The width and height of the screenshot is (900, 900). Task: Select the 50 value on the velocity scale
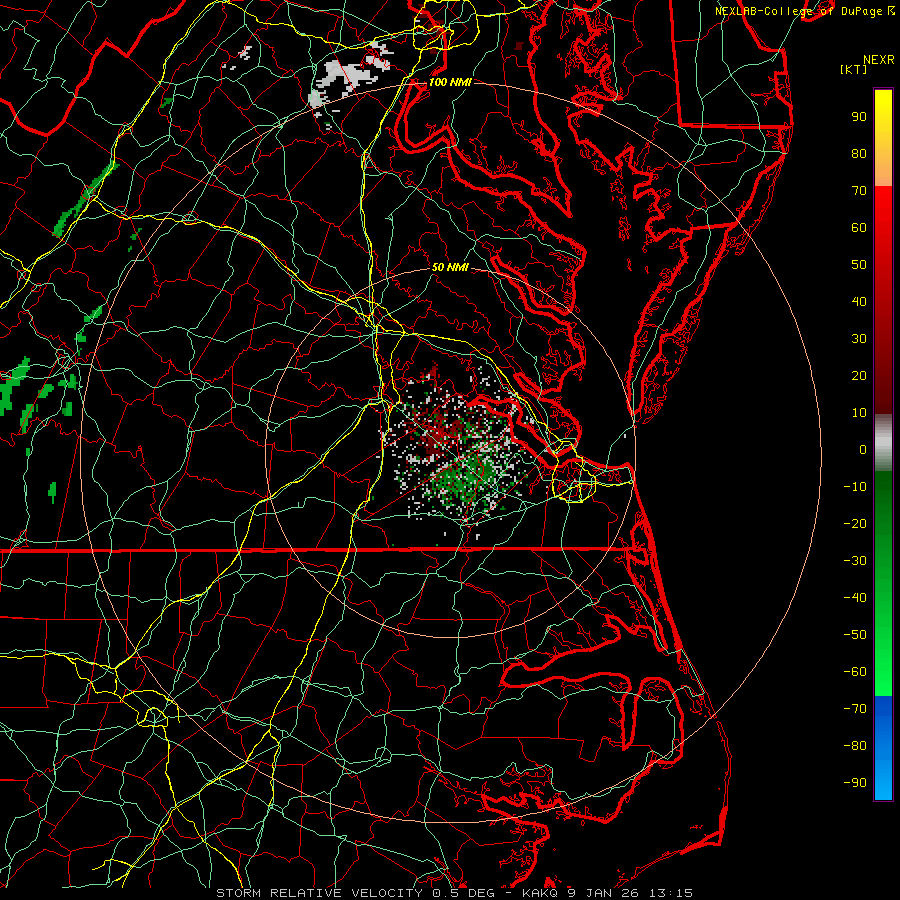[x=859, y=265]
